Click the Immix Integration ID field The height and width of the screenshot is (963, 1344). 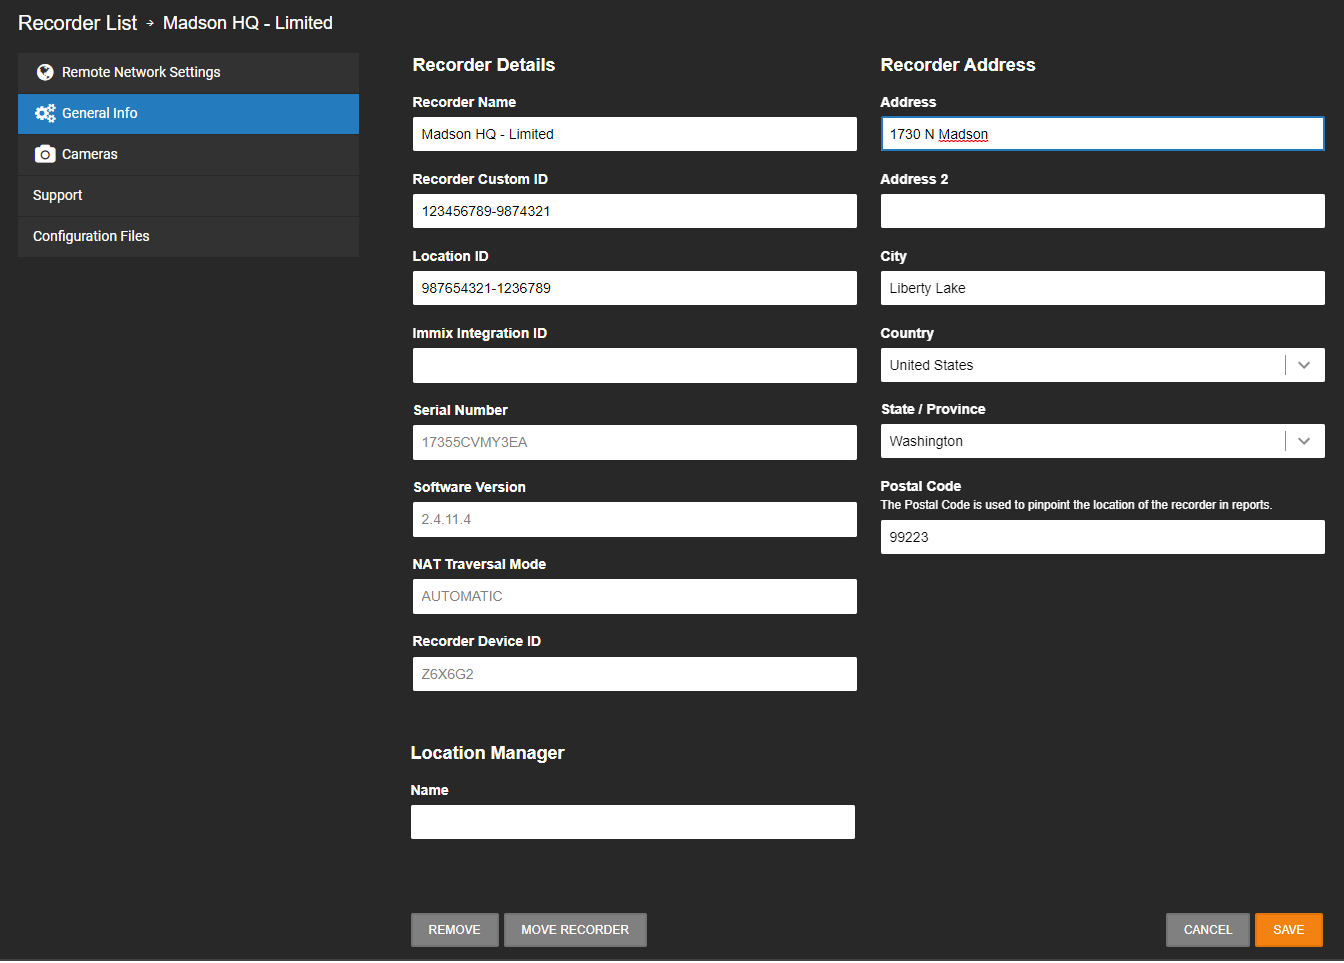[x=634, y=365]
